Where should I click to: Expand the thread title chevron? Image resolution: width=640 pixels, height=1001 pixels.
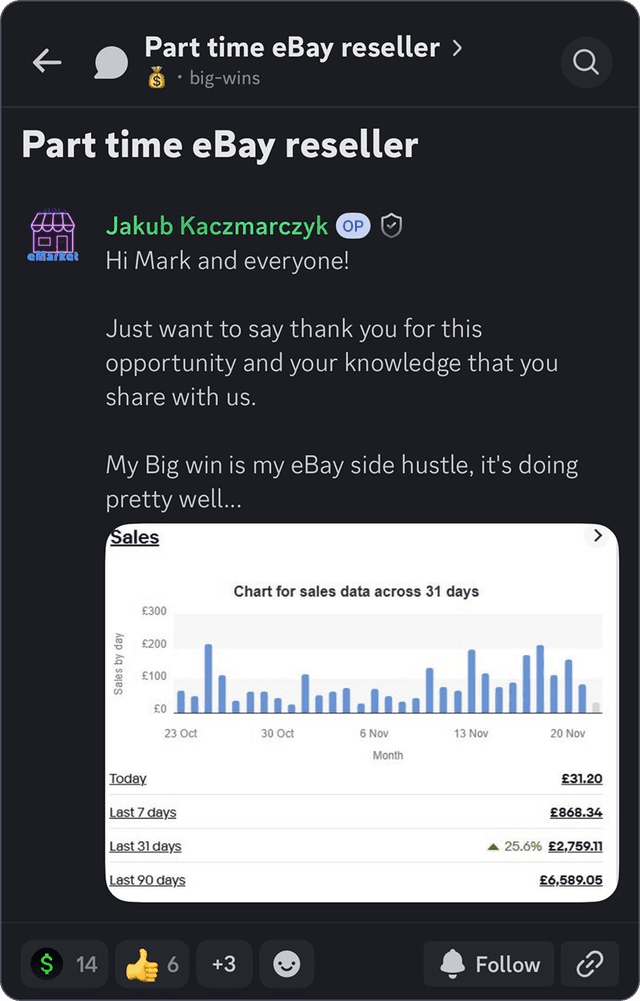point(457,46)
